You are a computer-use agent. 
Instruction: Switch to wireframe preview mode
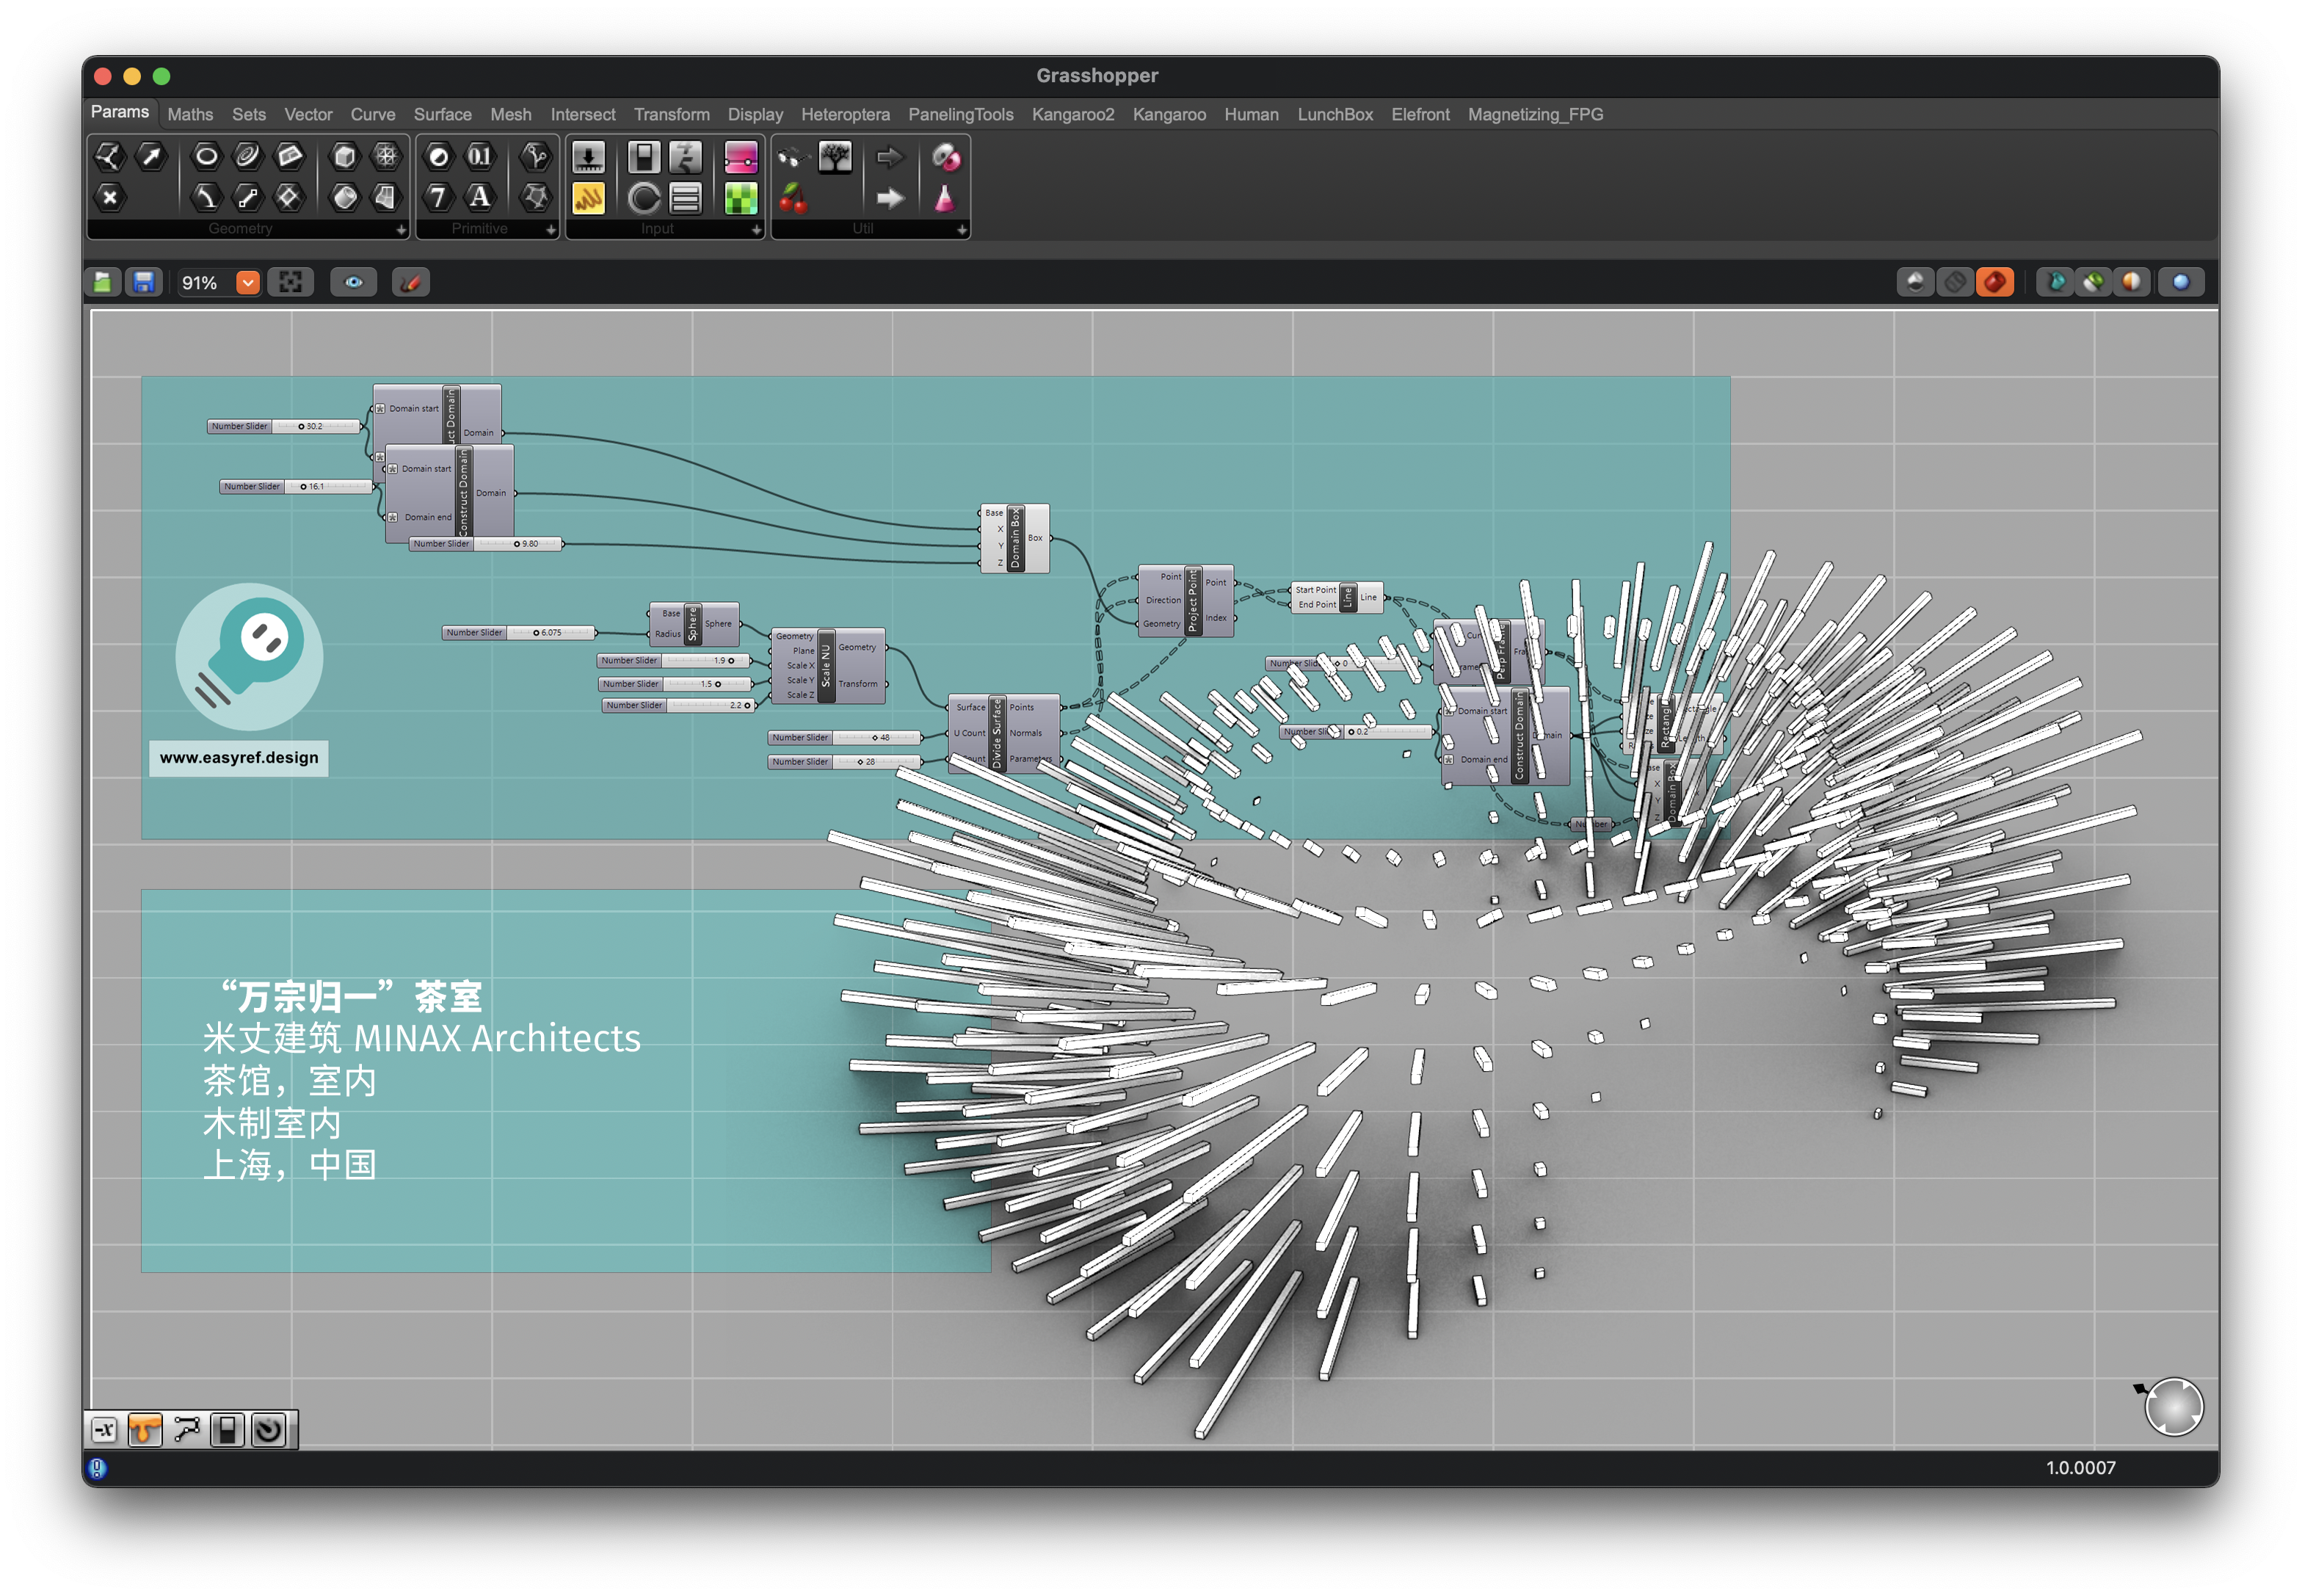(1955, 283)
